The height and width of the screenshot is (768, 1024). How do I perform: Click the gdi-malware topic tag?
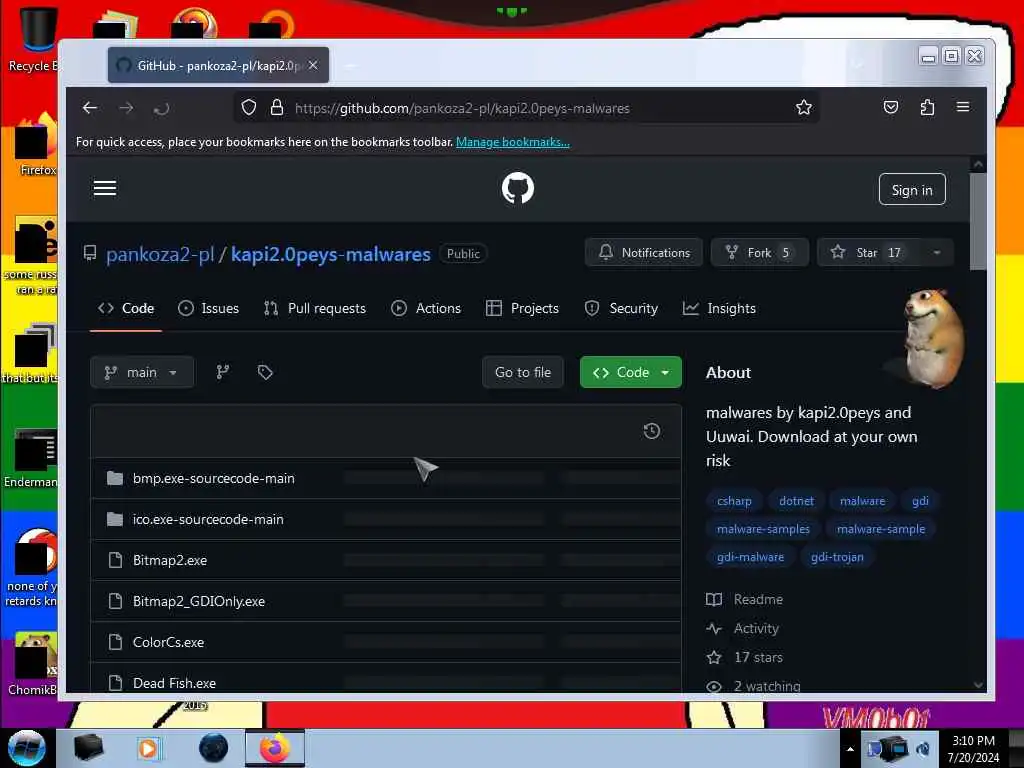tap(750, 557)
